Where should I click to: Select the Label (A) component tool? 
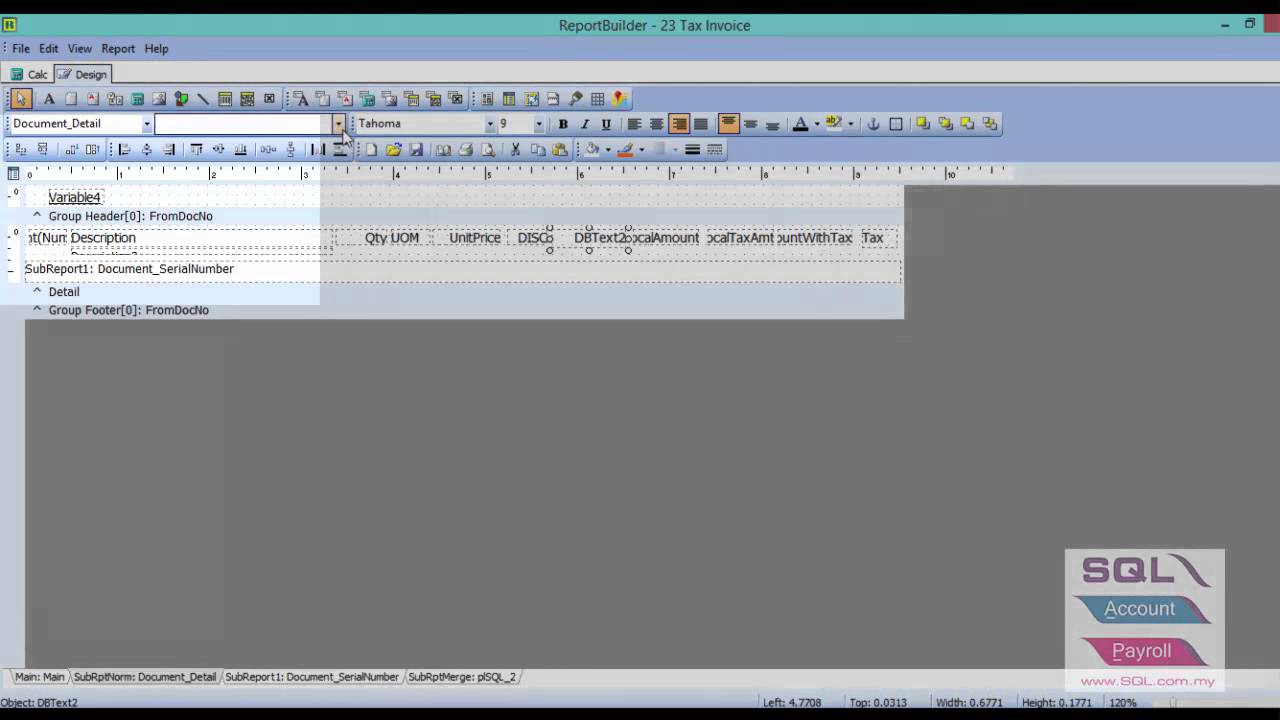tap(49, 99)
